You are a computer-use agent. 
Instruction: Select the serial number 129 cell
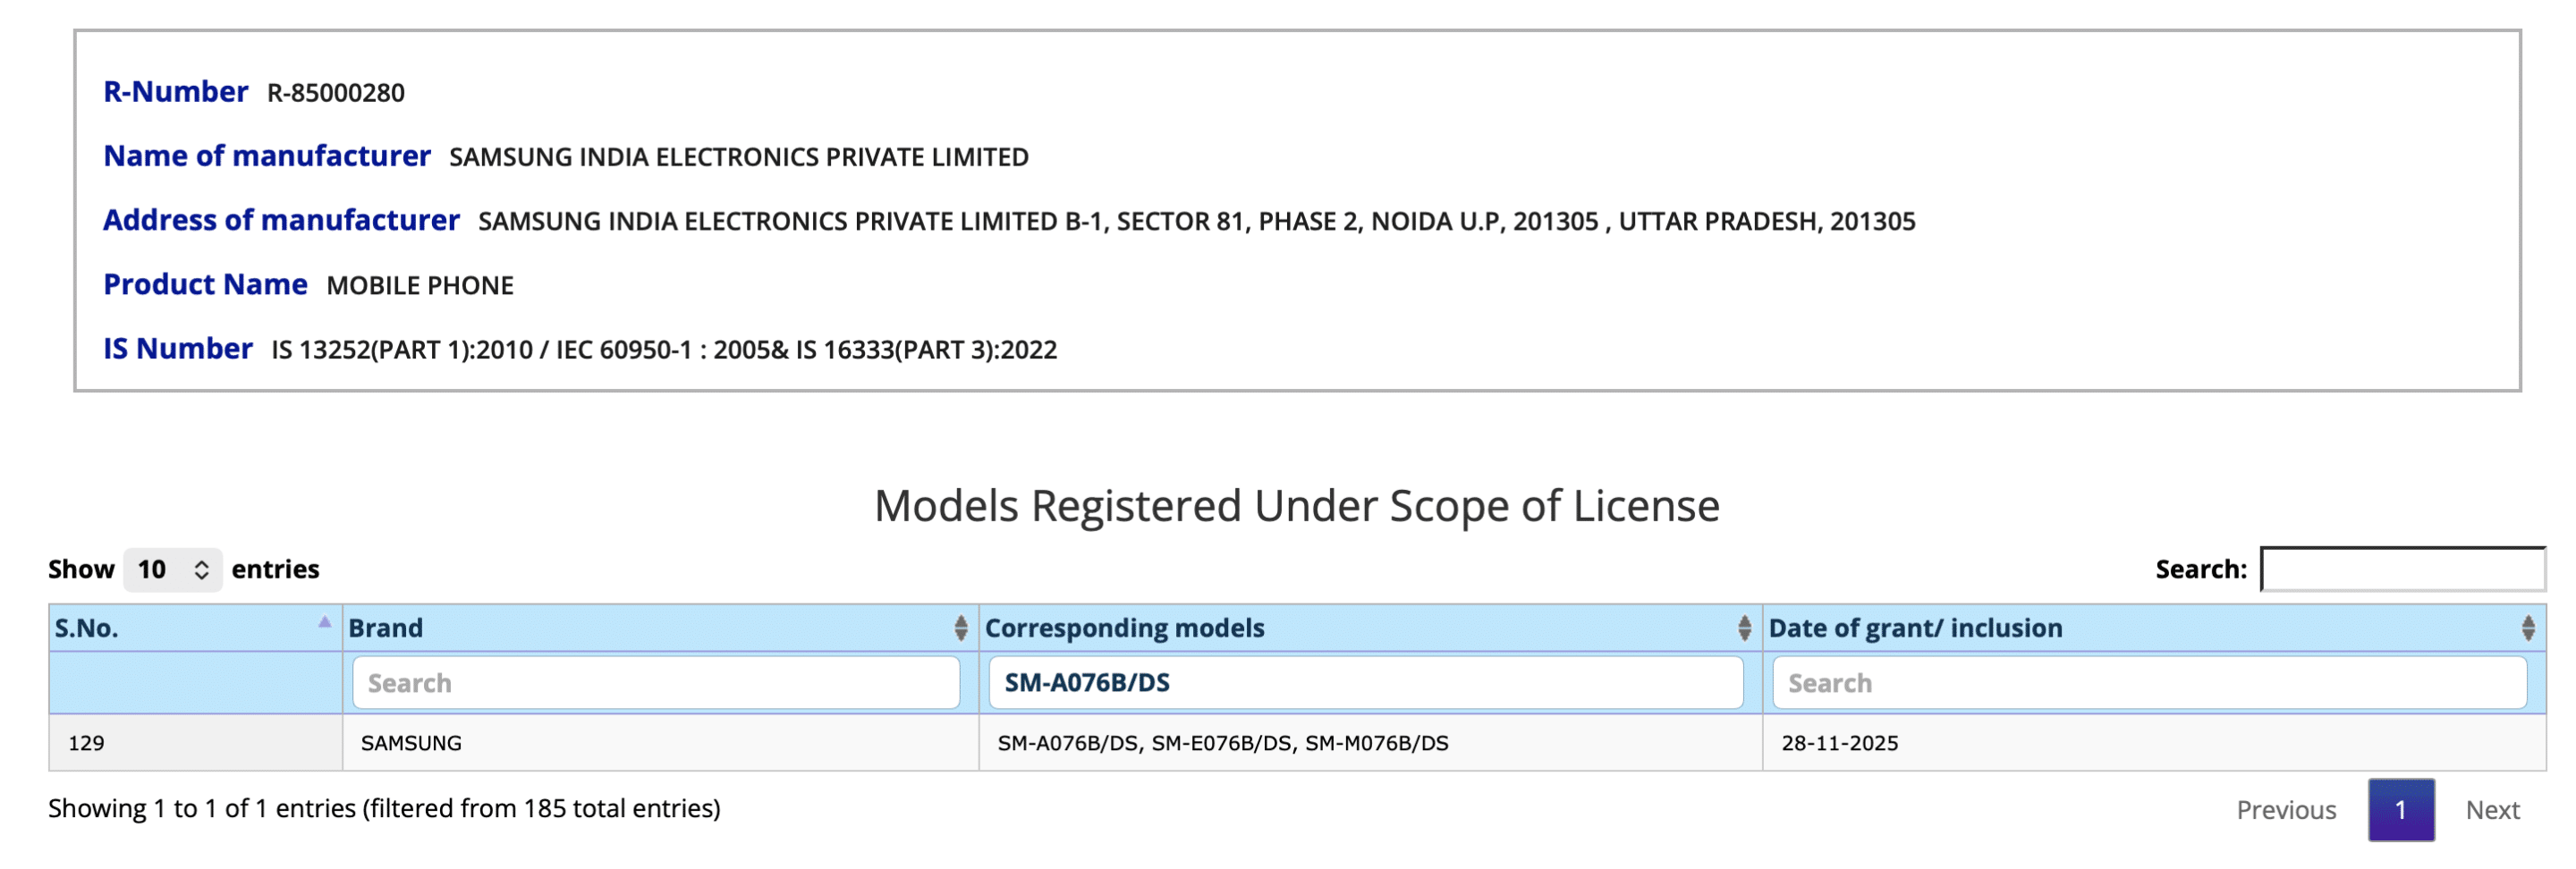tap(87, 743)
